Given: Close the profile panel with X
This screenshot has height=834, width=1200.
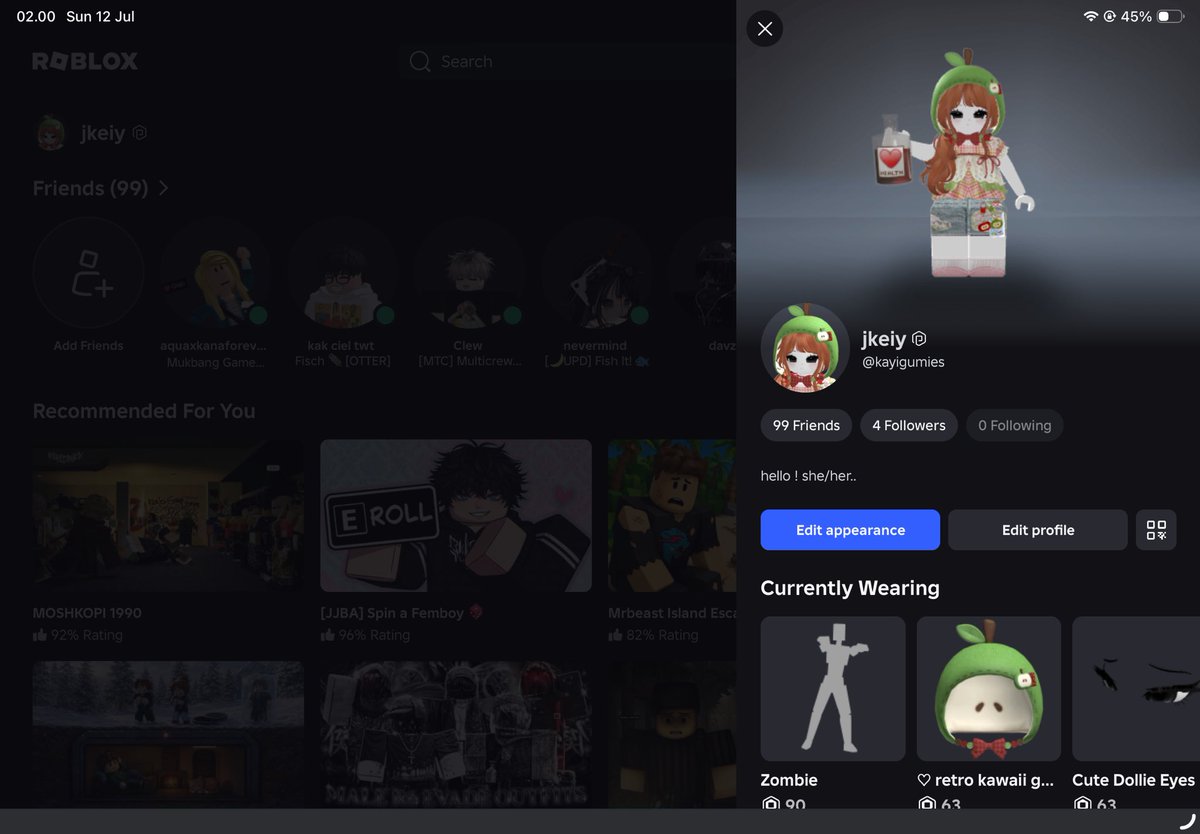Looking at the screenshot, I should click(765, 29).
